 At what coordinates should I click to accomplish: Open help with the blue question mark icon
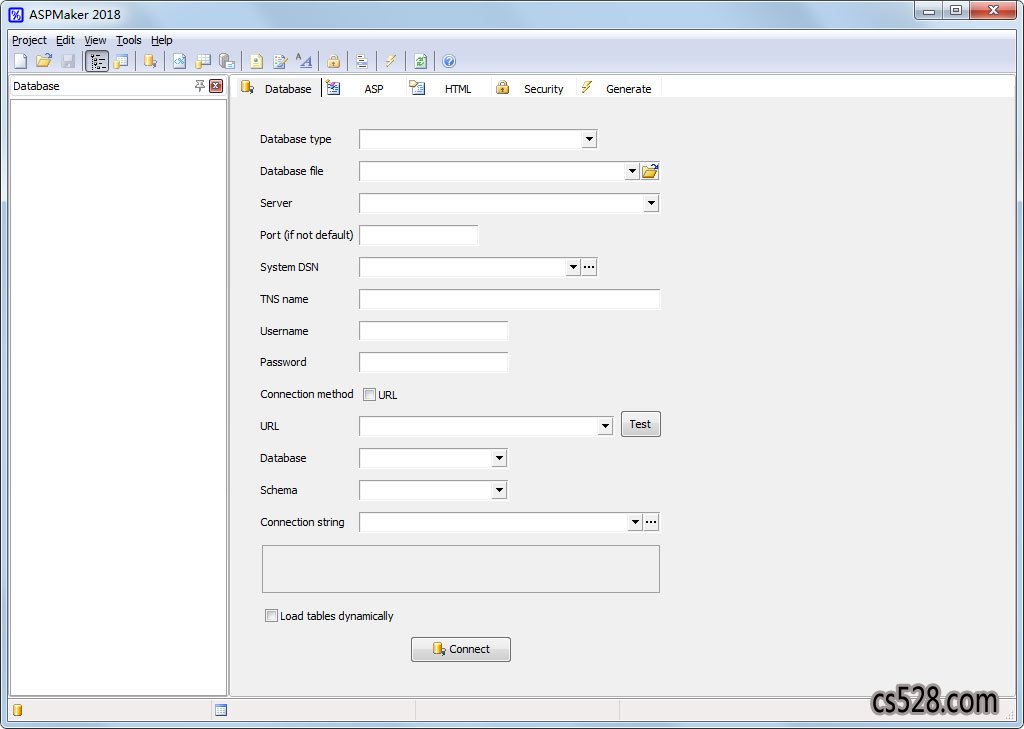(449, 61)
